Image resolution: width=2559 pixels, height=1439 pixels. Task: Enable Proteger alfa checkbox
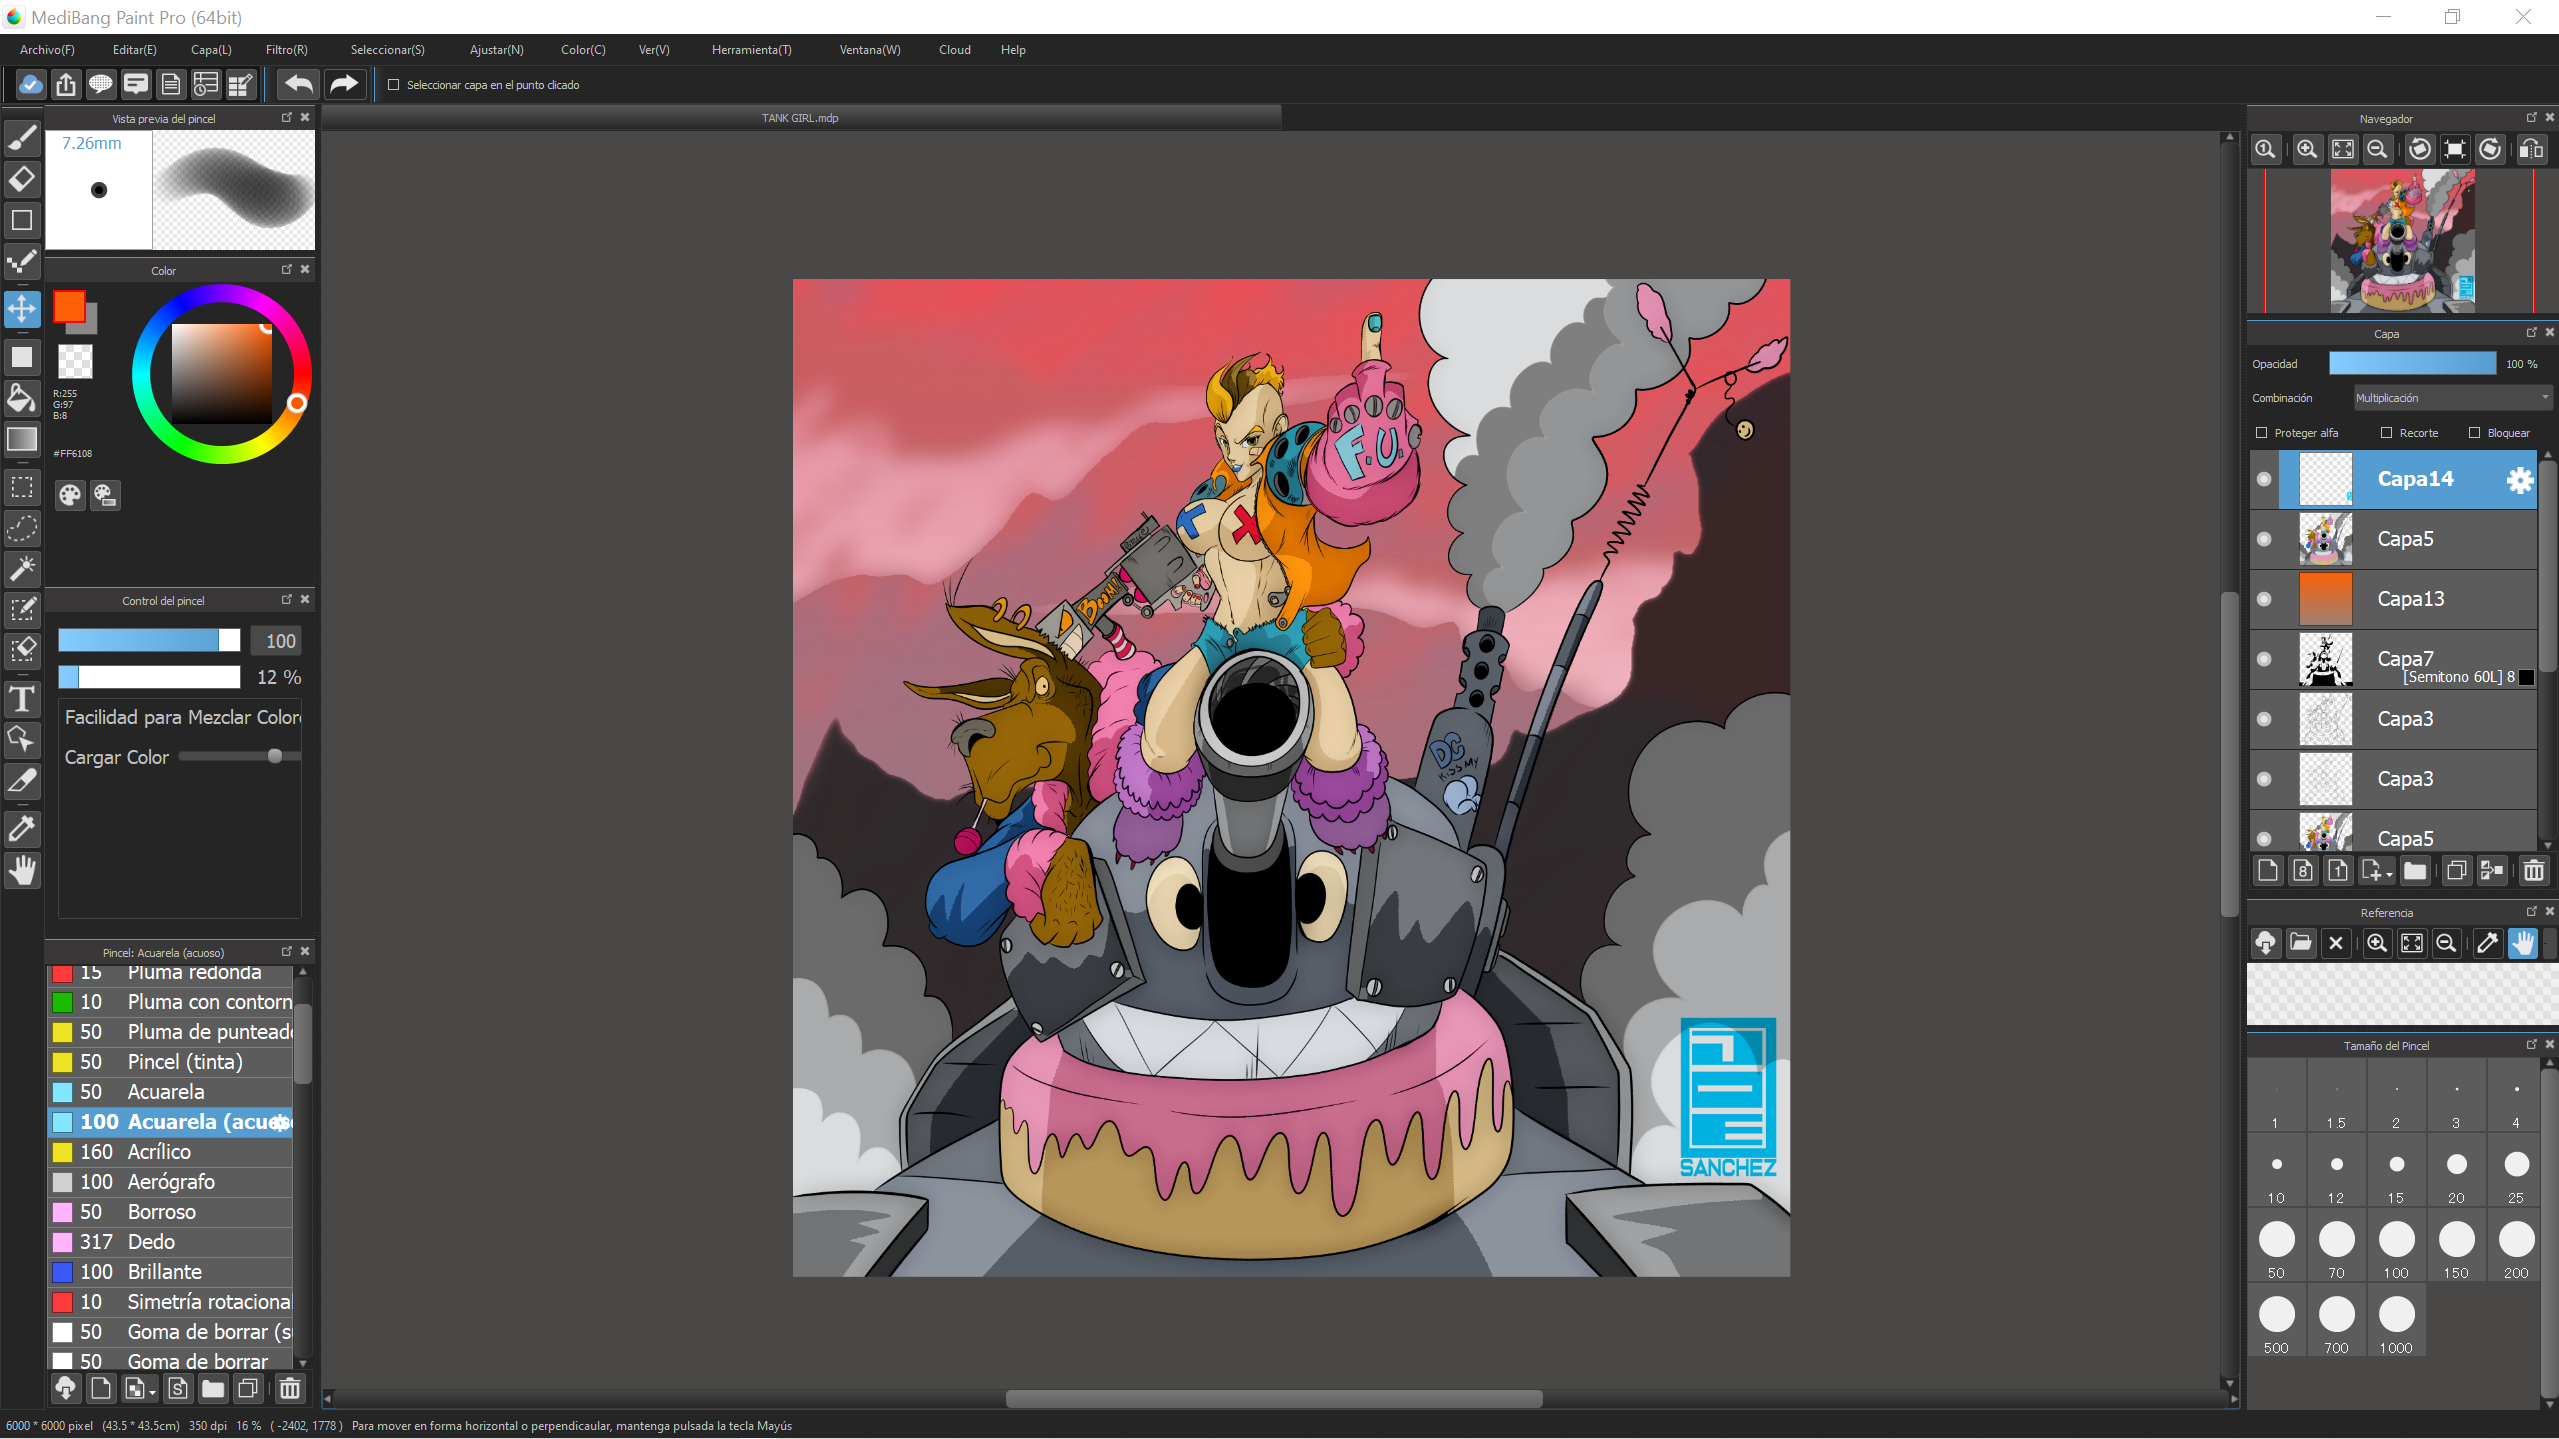click(x=2262, y=433)
